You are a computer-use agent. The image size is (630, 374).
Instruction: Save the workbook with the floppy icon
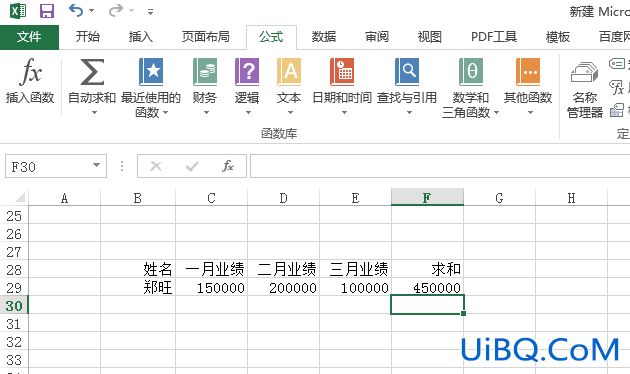coord(47,11)
